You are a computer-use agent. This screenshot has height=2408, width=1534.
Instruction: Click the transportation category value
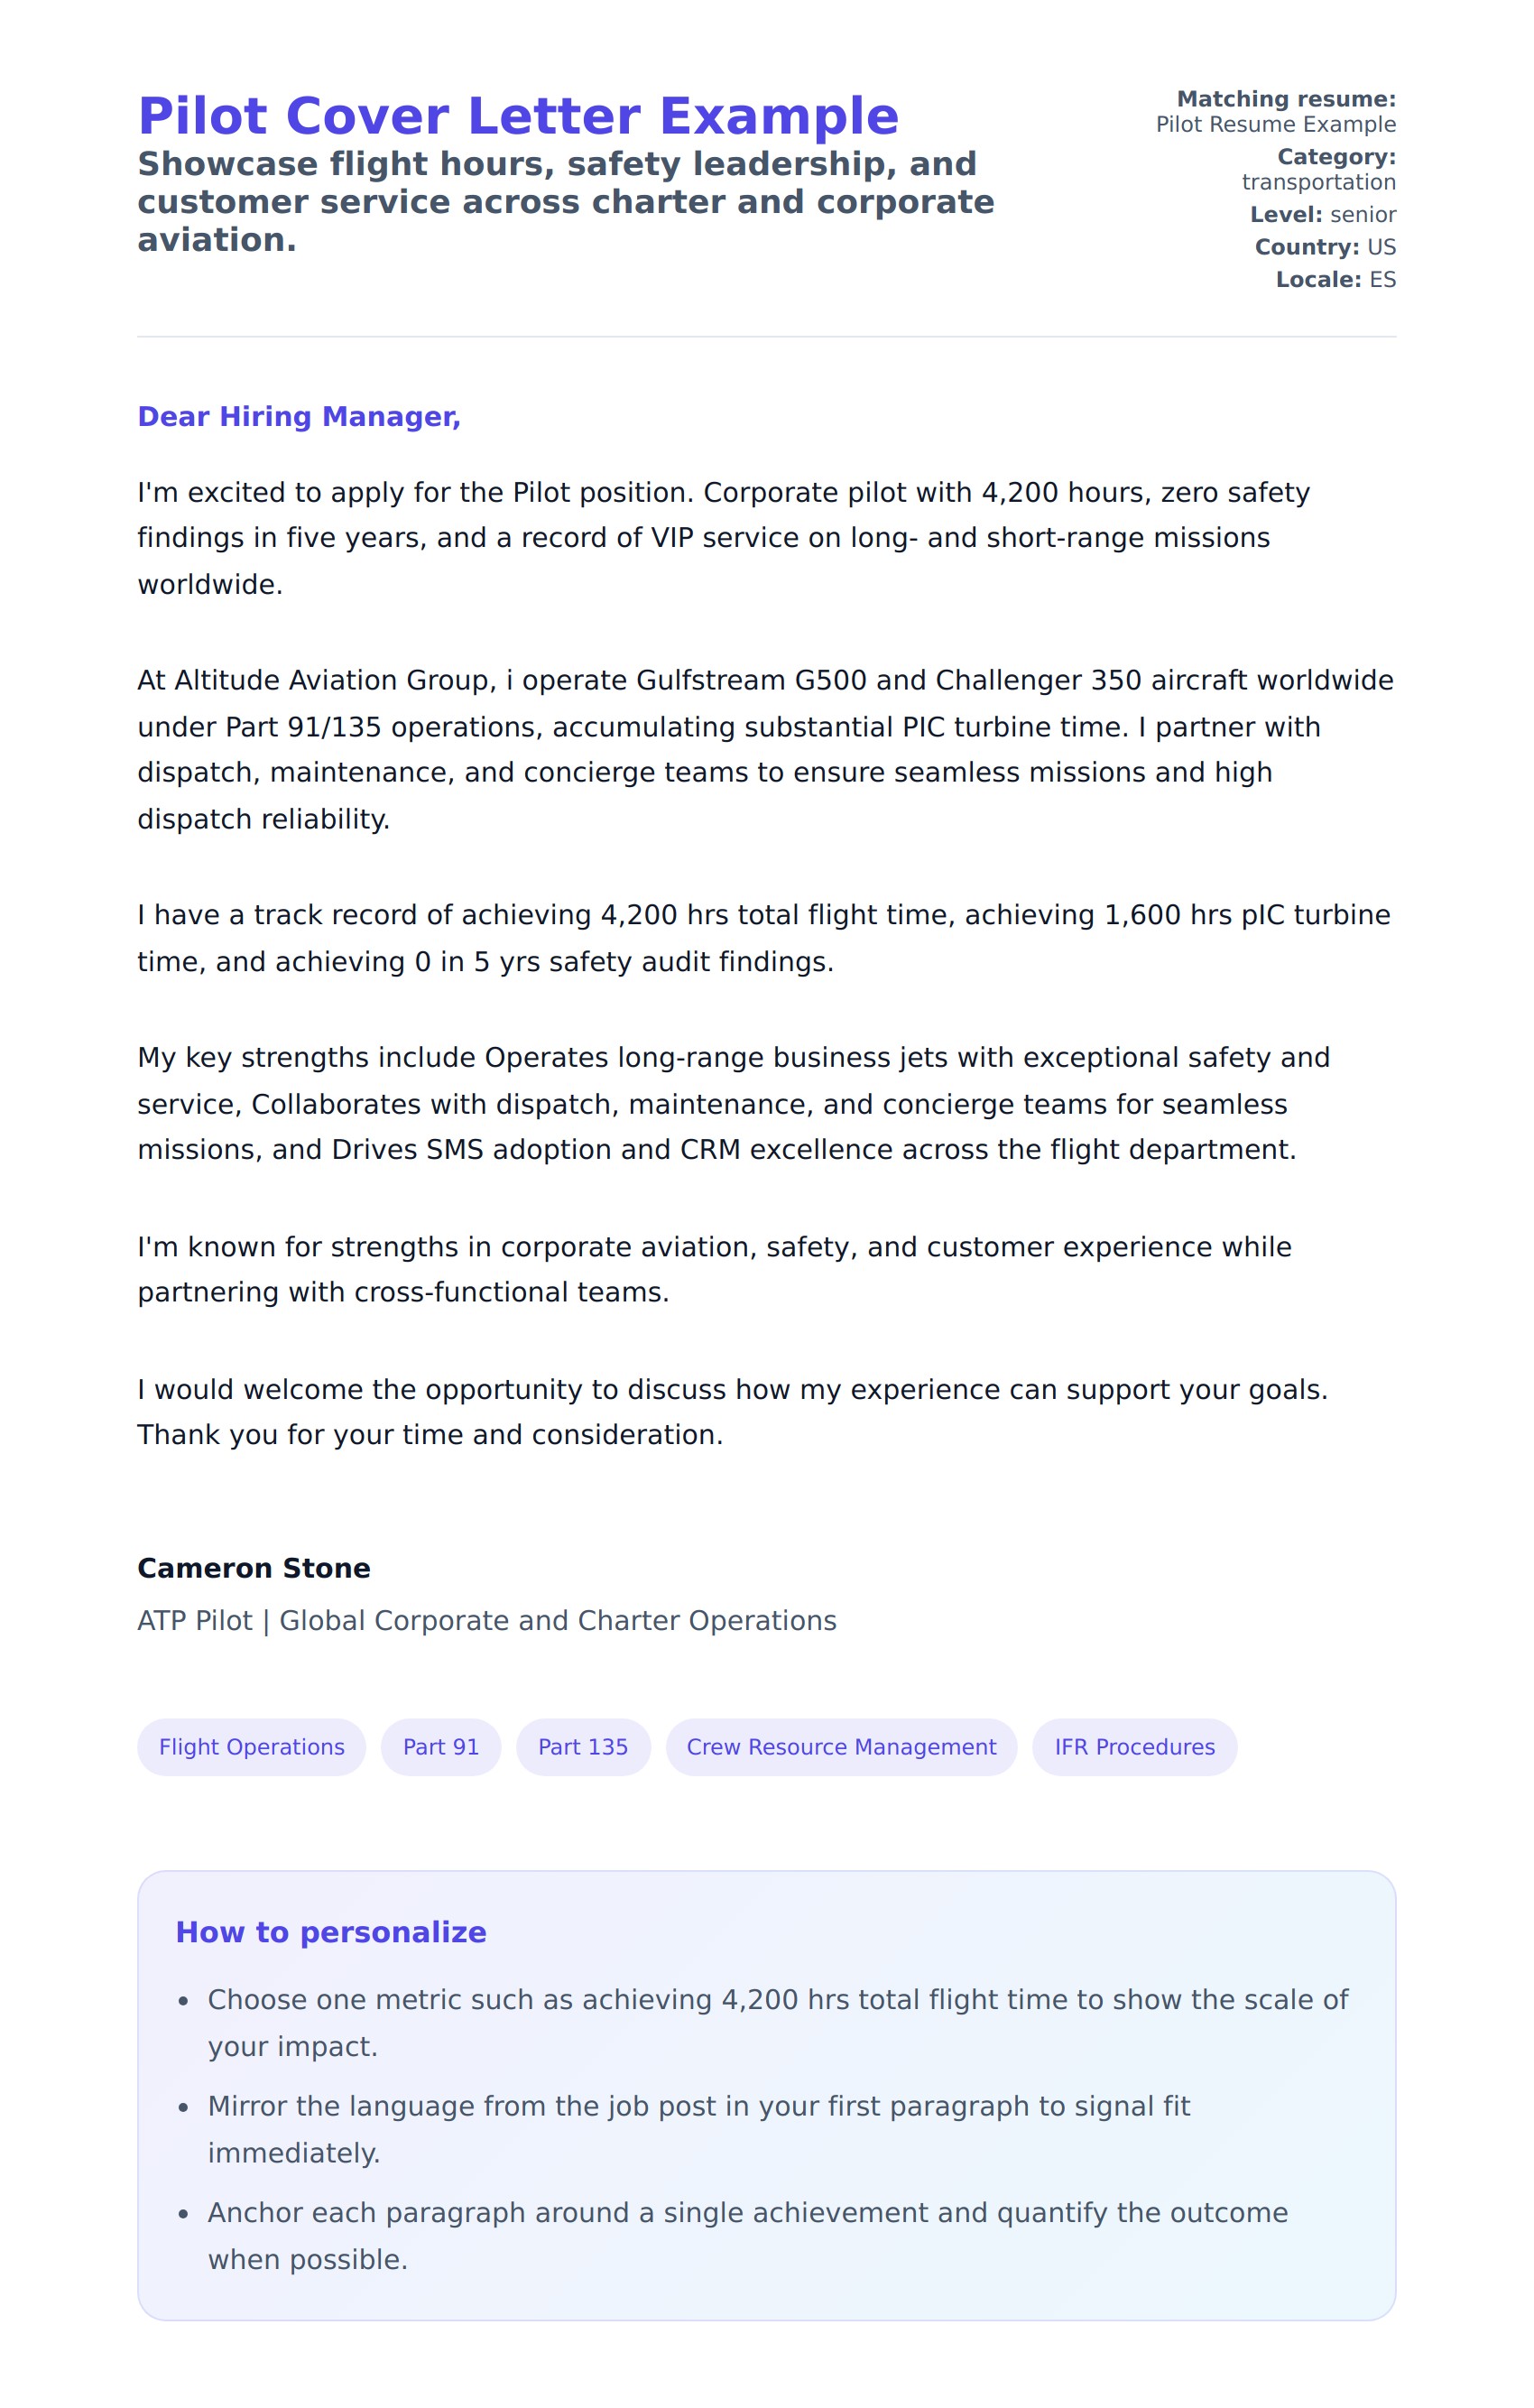tap(1318, 183)
